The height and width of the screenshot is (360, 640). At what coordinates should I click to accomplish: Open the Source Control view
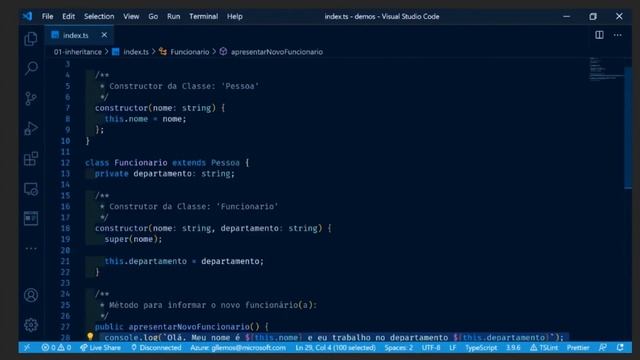[31, 98]
